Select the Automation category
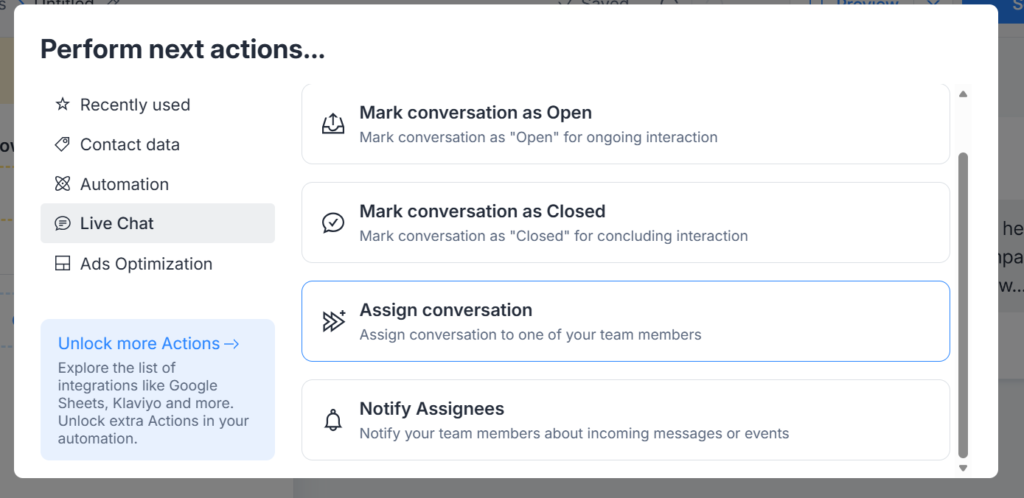This screenshot has width=1024, height=498. [x=124, y=184]
